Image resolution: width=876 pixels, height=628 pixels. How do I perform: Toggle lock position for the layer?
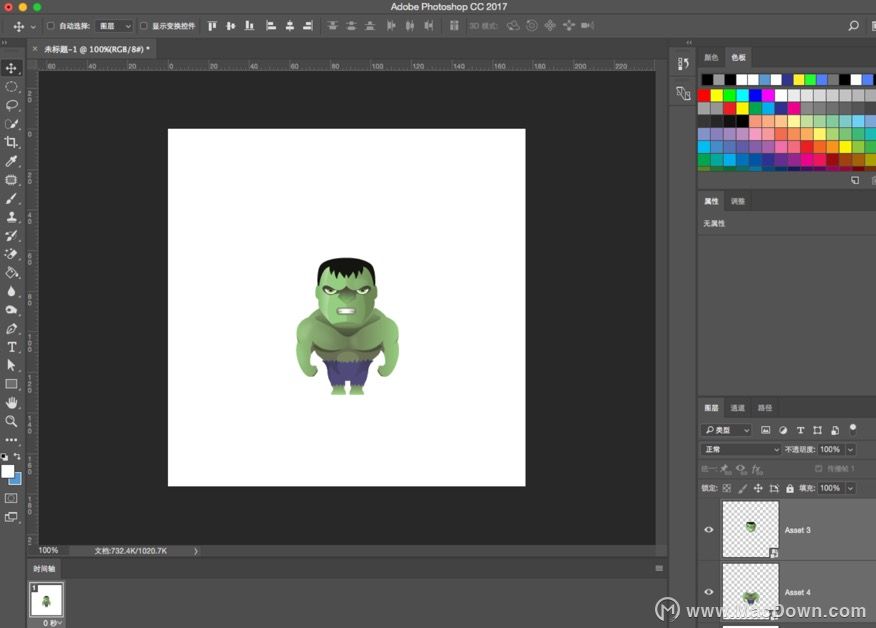[758, 488]
